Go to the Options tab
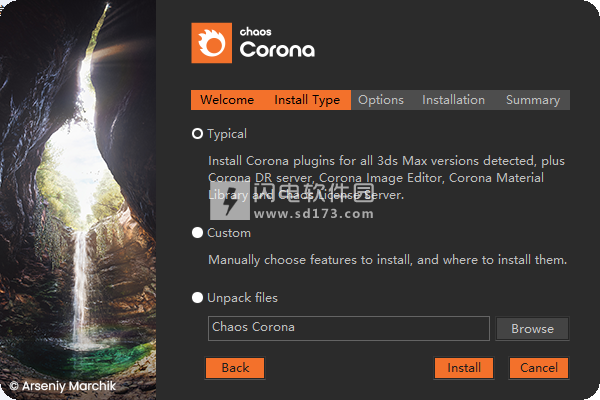 tap(381, 100)
